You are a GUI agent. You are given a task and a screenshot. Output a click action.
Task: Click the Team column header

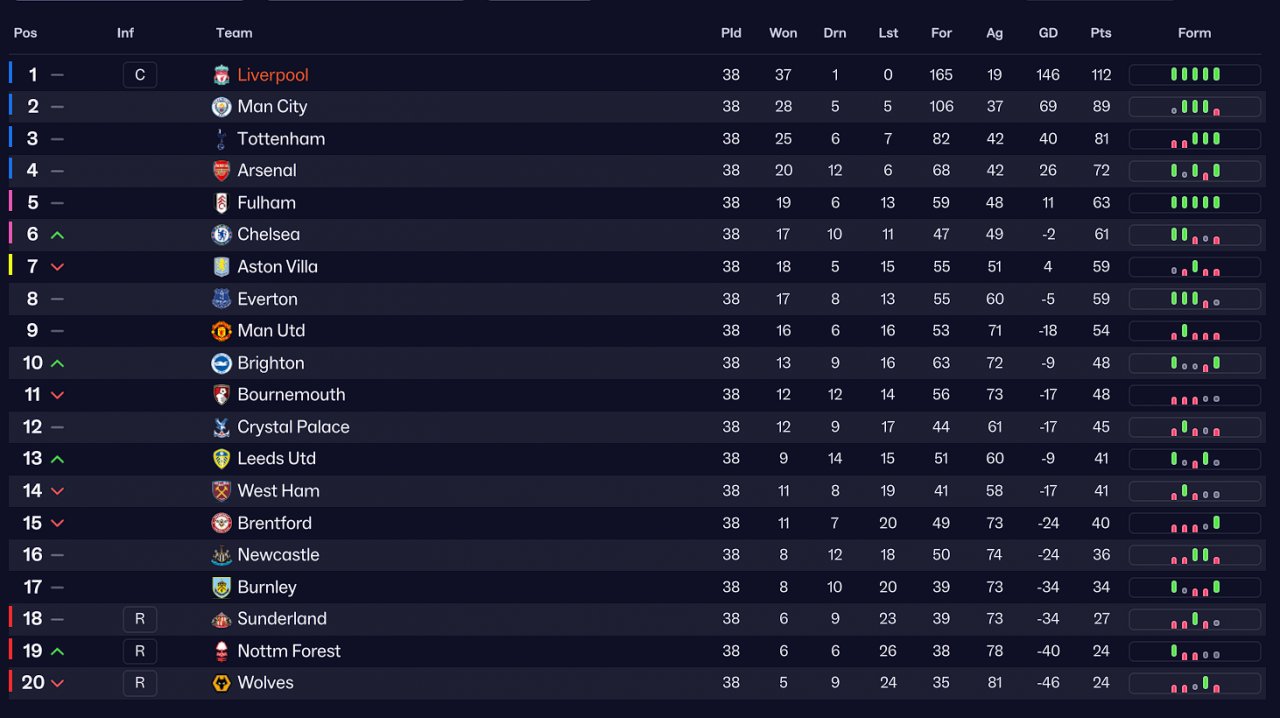point(234,33)
